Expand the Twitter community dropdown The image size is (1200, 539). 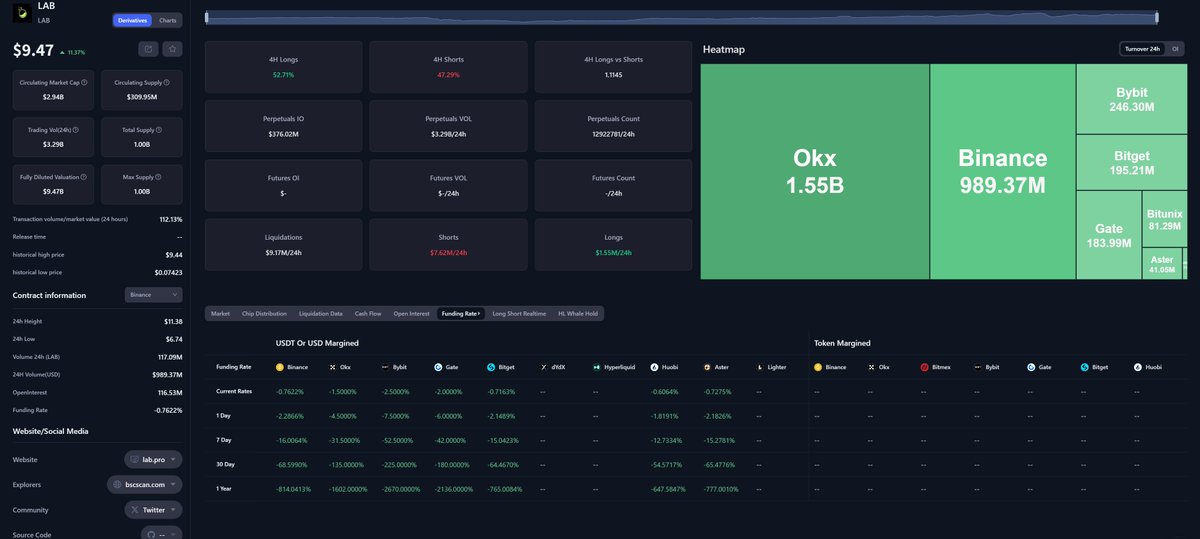click(153, 509)
